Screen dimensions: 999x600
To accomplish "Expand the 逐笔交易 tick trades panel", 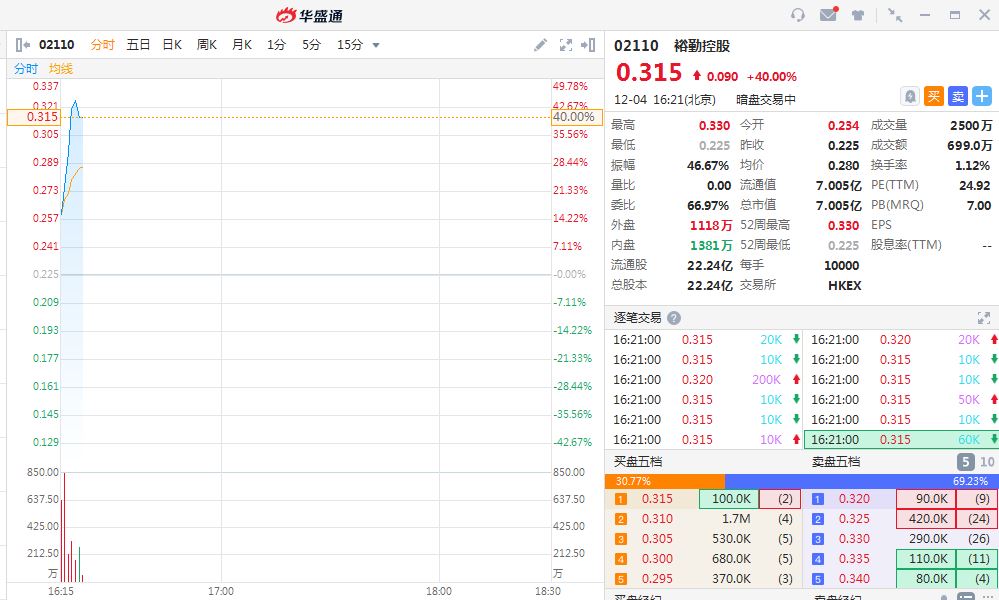I will click(x=983, y=318).
